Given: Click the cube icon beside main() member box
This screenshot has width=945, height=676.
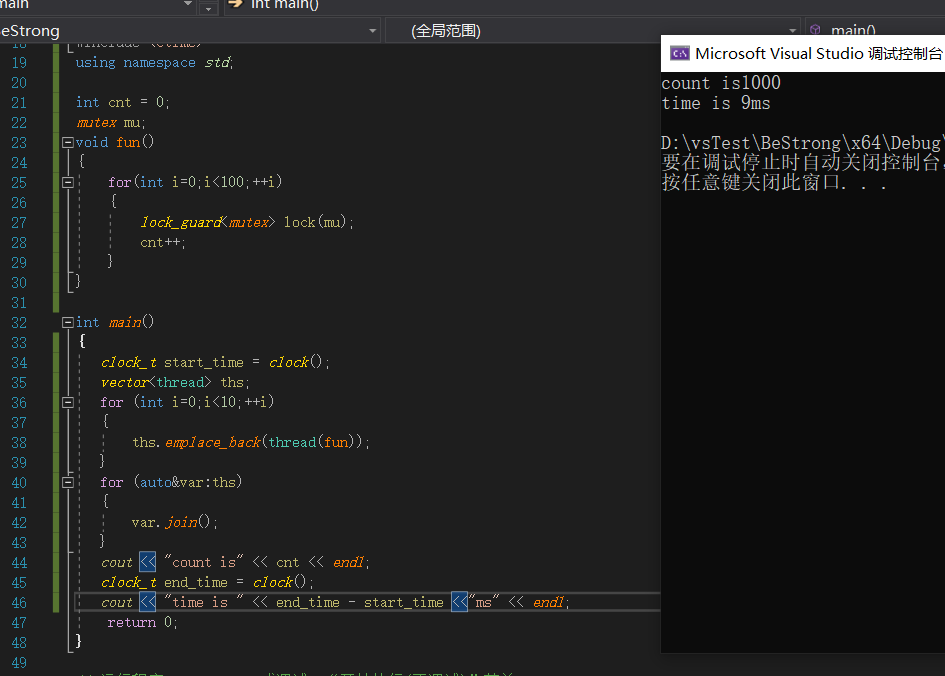Looking at the screenshot, I should click(x=815, y=30).
